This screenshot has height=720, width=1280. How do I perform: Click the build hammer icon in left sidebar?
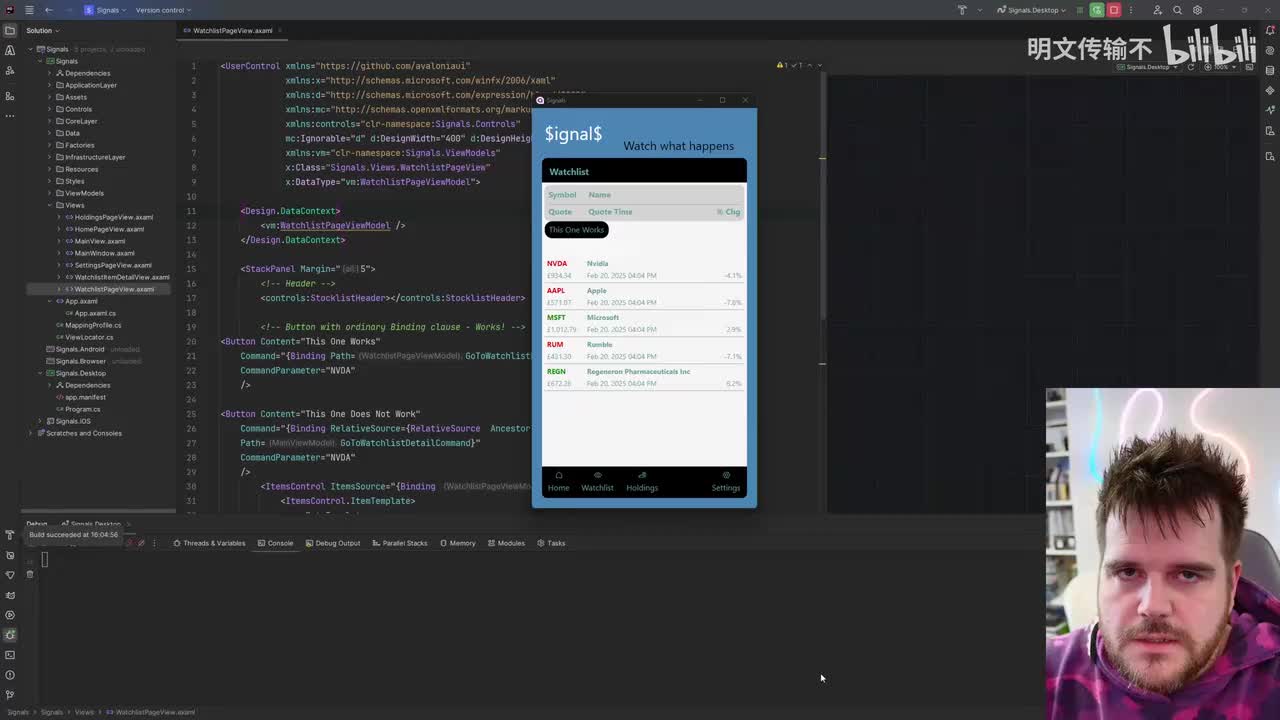click(10, 535)
